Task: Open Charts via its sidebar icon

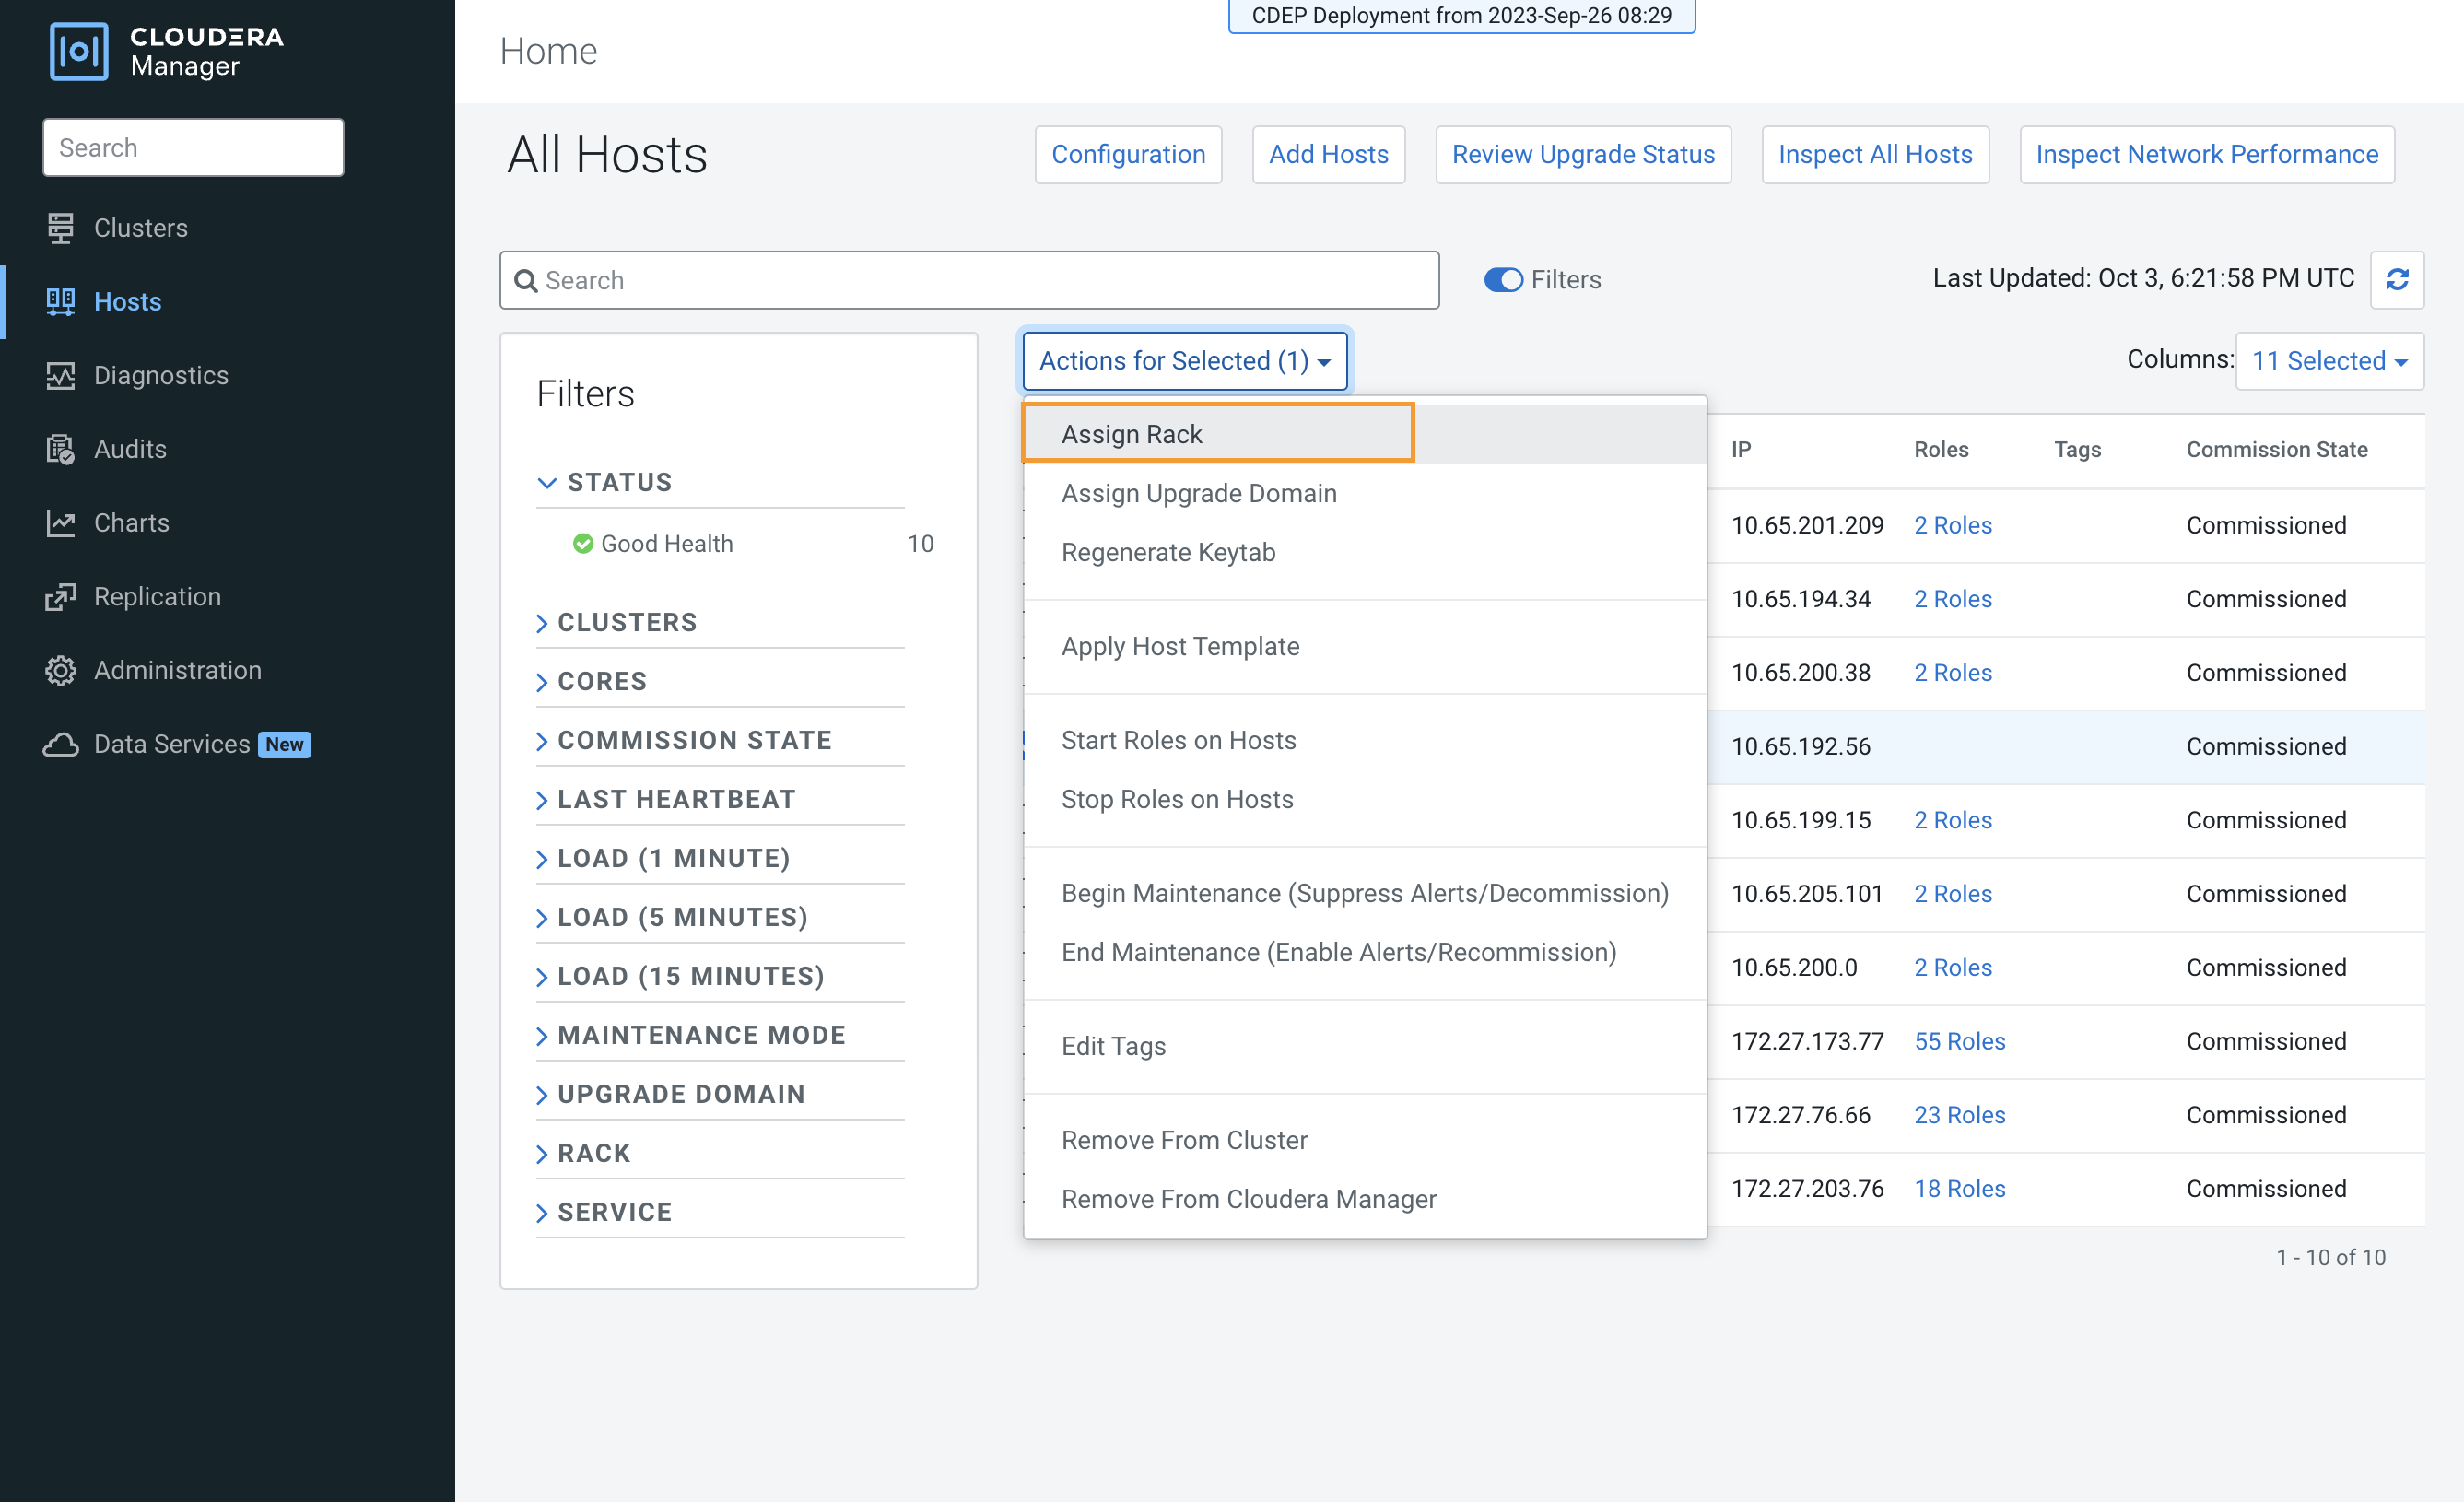Action: click(x=60, y=523)
